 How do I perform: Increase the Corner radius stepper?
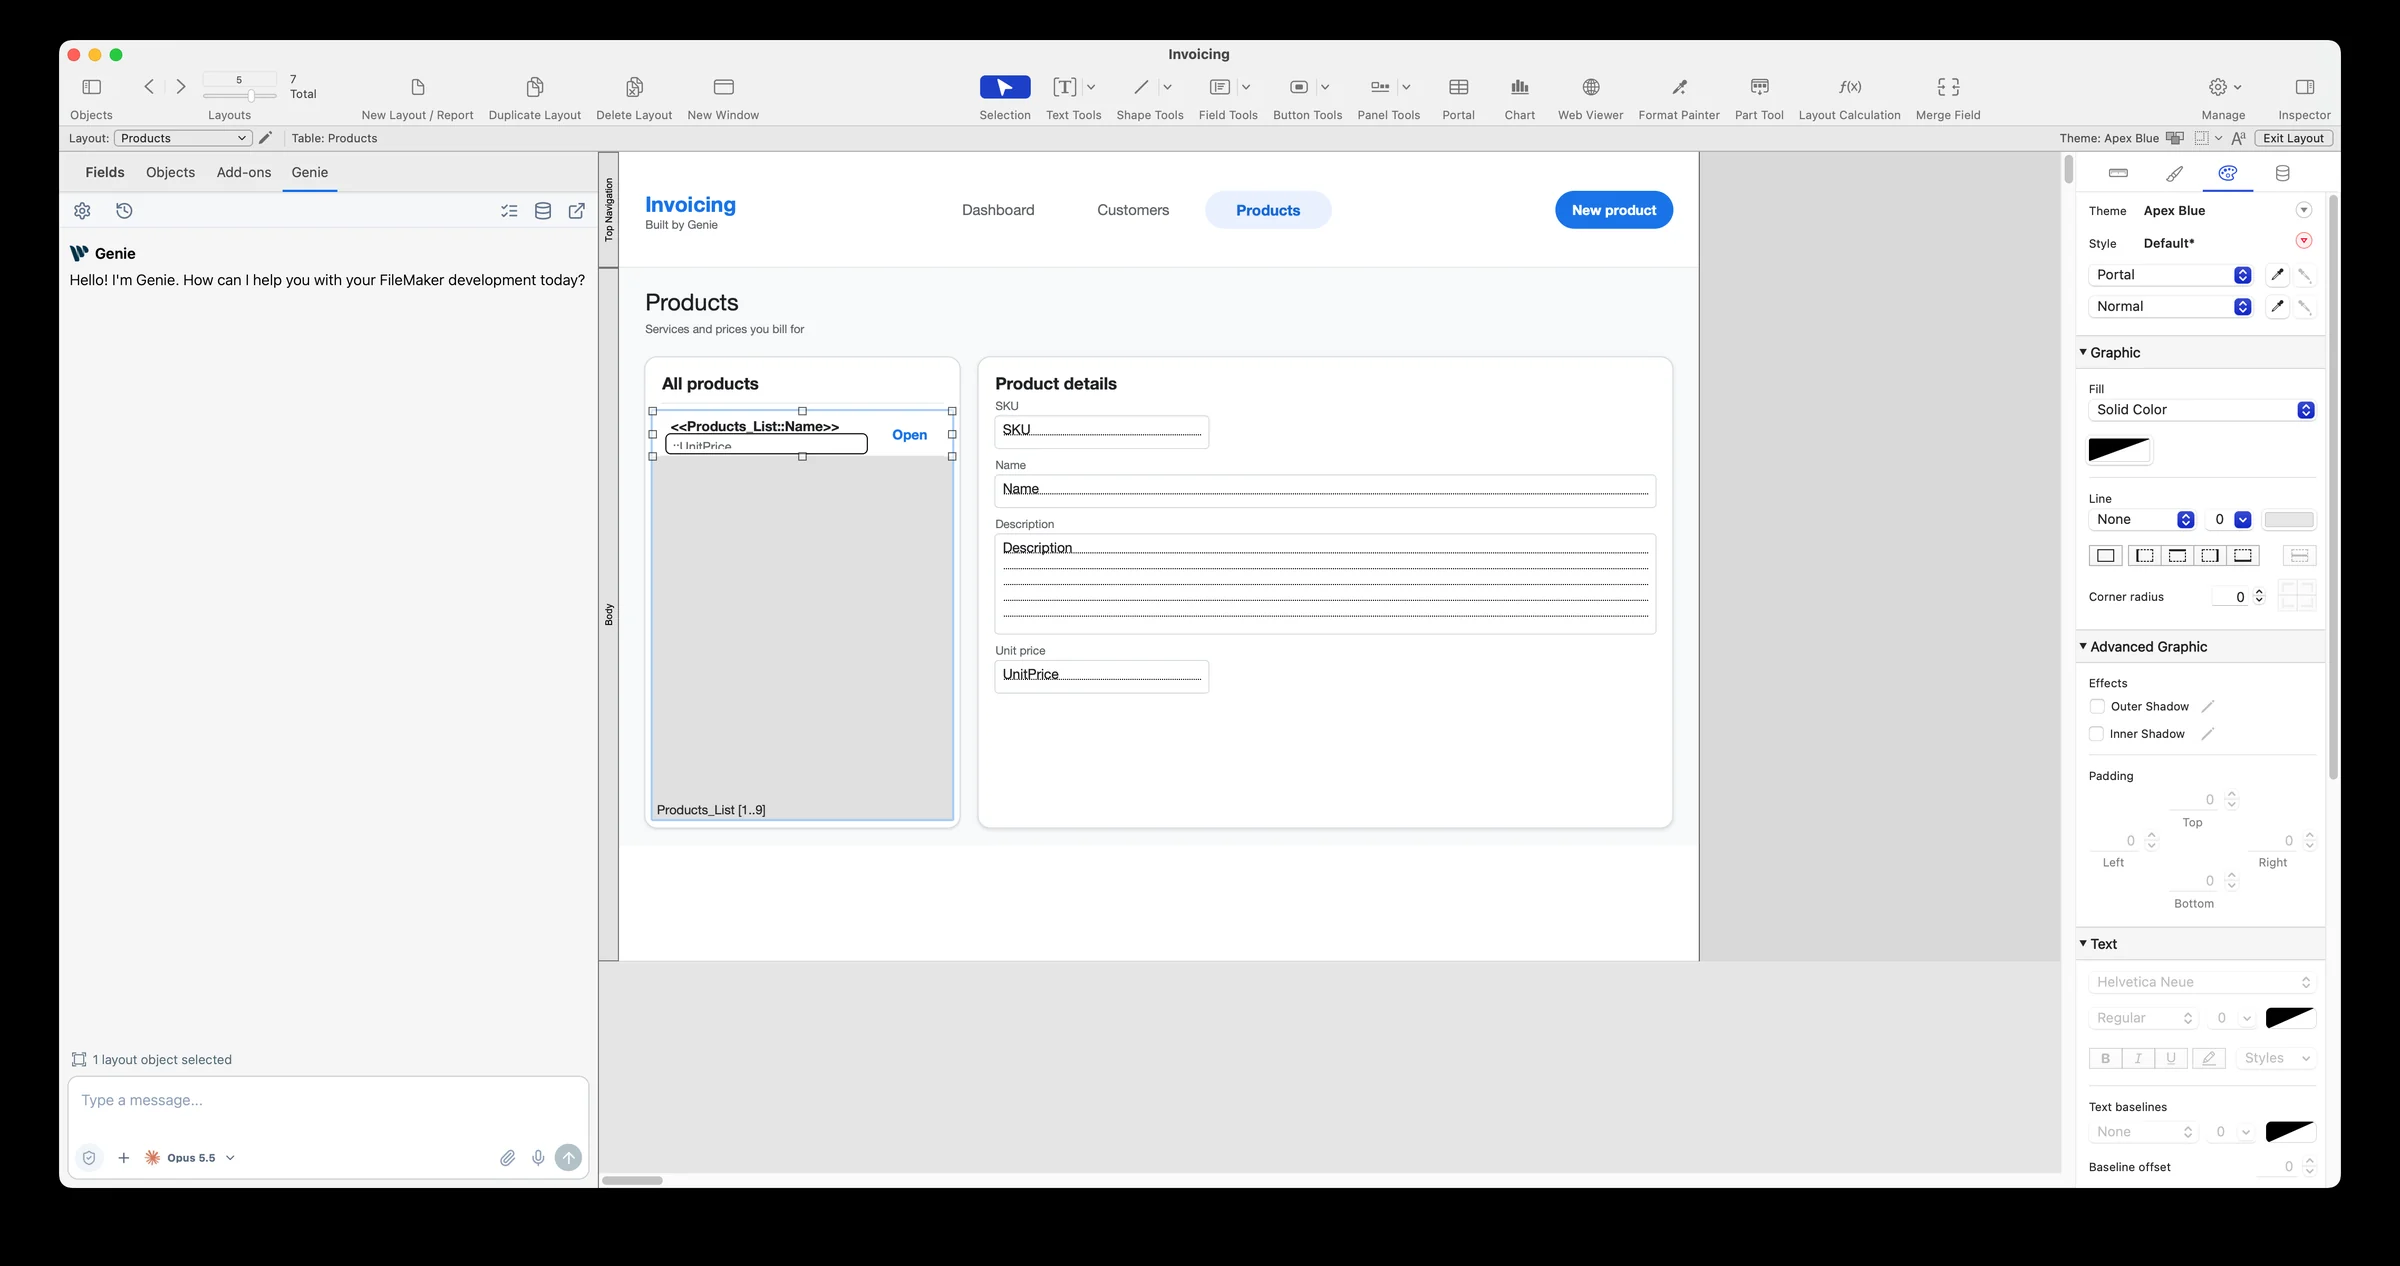(2258, 592)
